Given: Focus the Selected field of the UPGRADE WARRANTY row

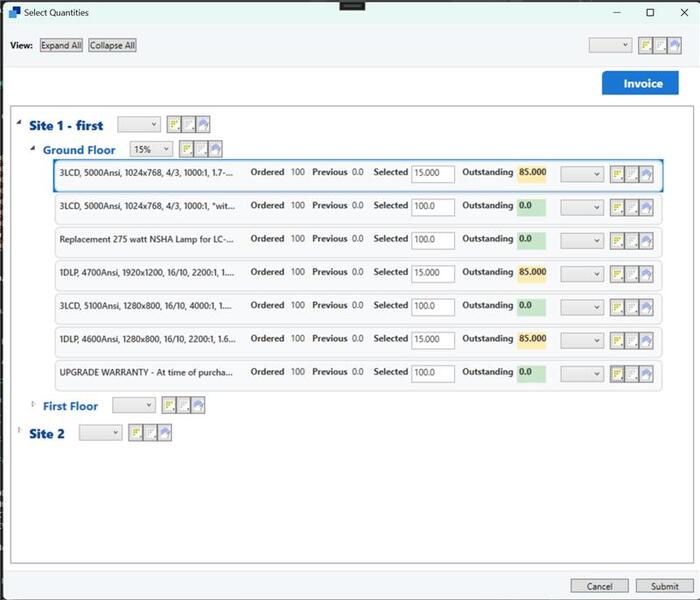Looking at the screenshot, I should point(433,373).
